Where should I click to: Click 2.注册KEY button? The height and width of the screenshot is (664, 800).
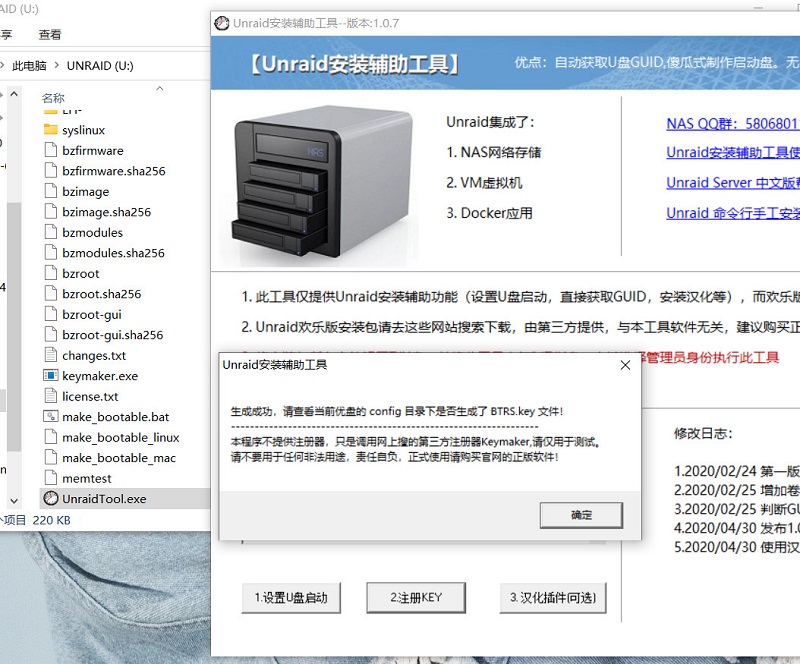point(416,598)
